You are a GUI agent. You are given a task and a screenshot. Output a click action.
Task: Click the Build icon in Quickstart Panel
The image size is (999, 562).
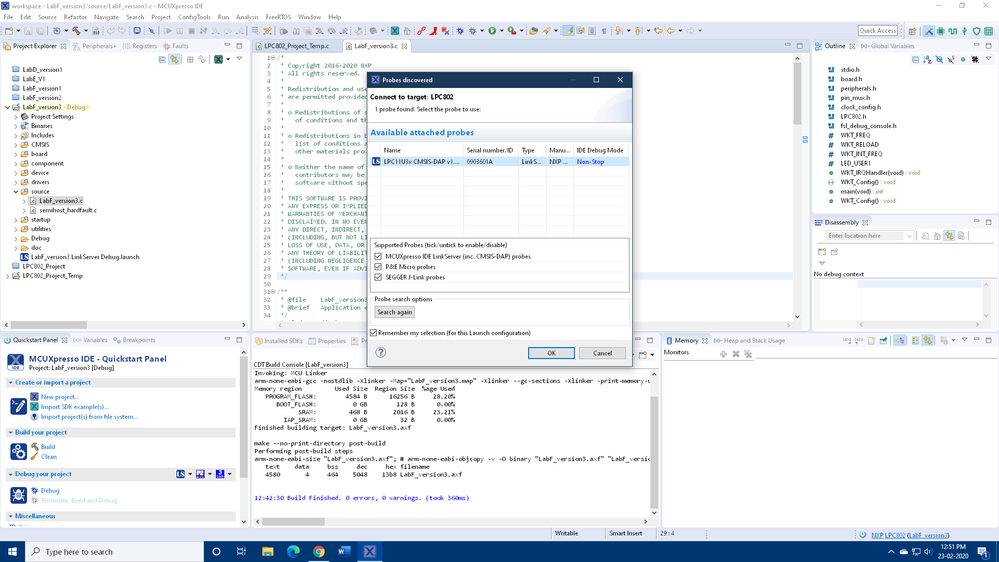[x=34, y=447]
